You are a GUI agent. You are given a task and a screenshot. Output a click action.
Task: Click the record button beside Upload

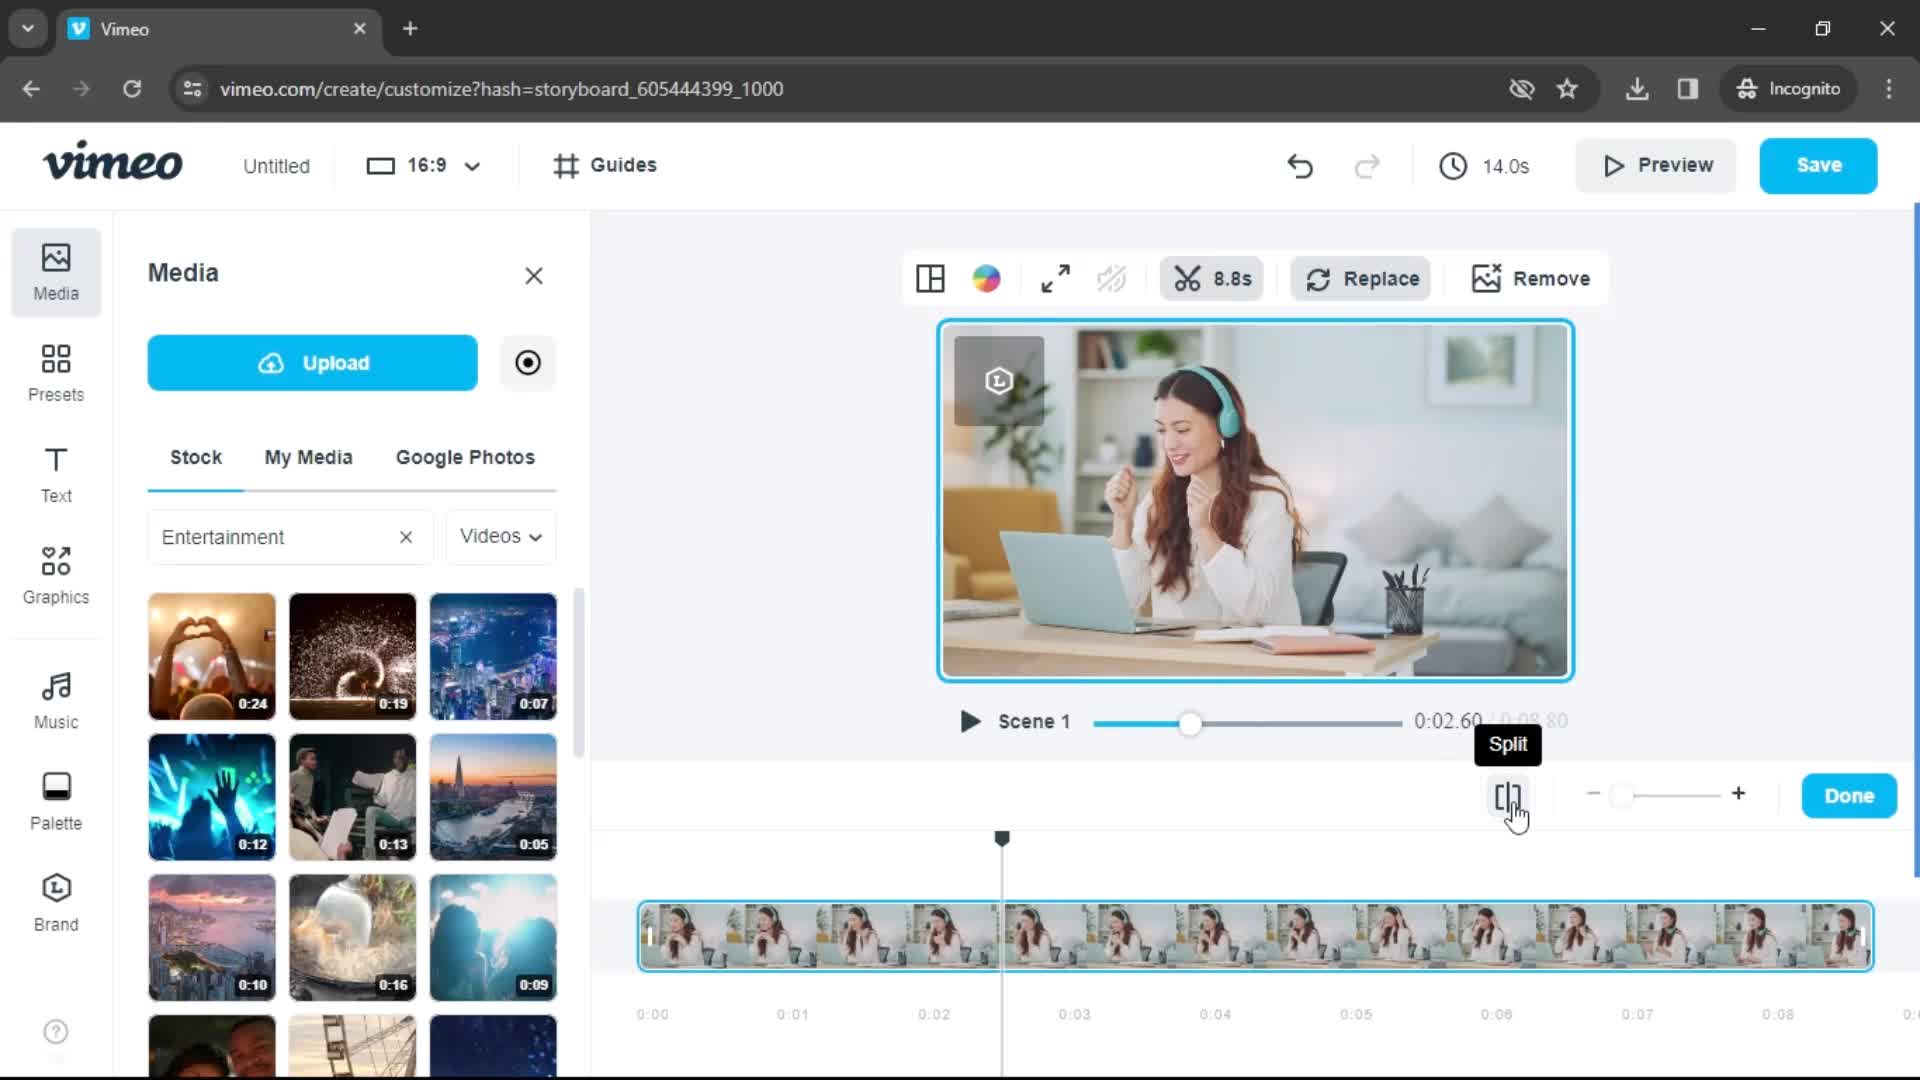point(528,362)
